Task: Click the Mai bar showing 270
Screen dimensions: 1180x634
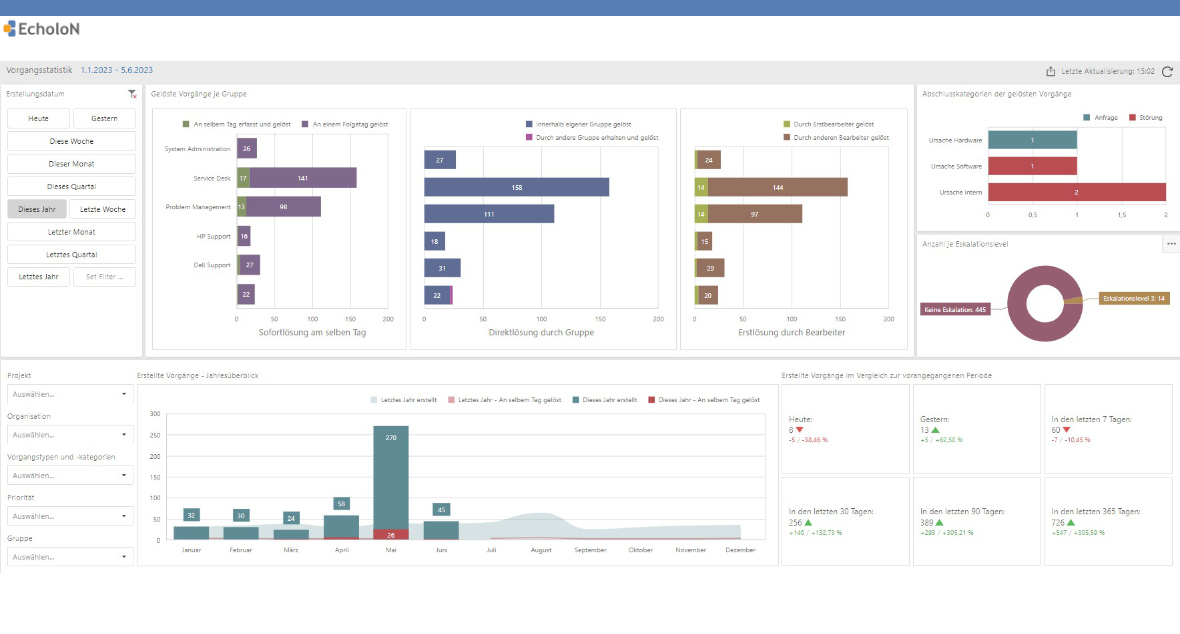Action: 391,477
